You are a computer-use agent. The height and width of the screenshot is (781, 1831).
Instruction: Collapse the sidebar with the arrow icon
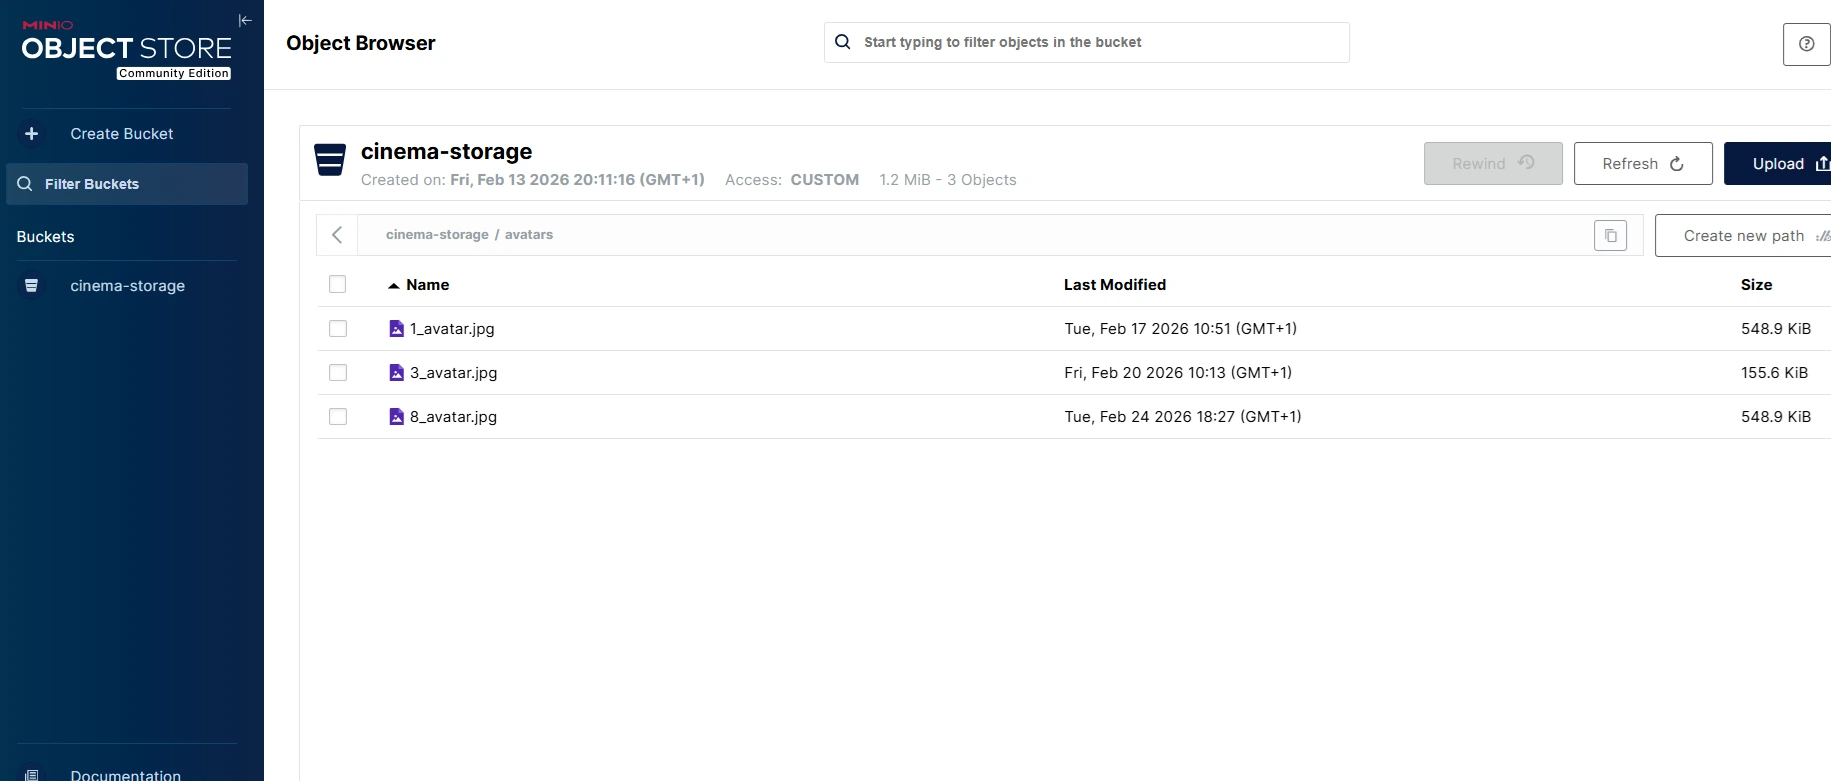click(245, 20)
